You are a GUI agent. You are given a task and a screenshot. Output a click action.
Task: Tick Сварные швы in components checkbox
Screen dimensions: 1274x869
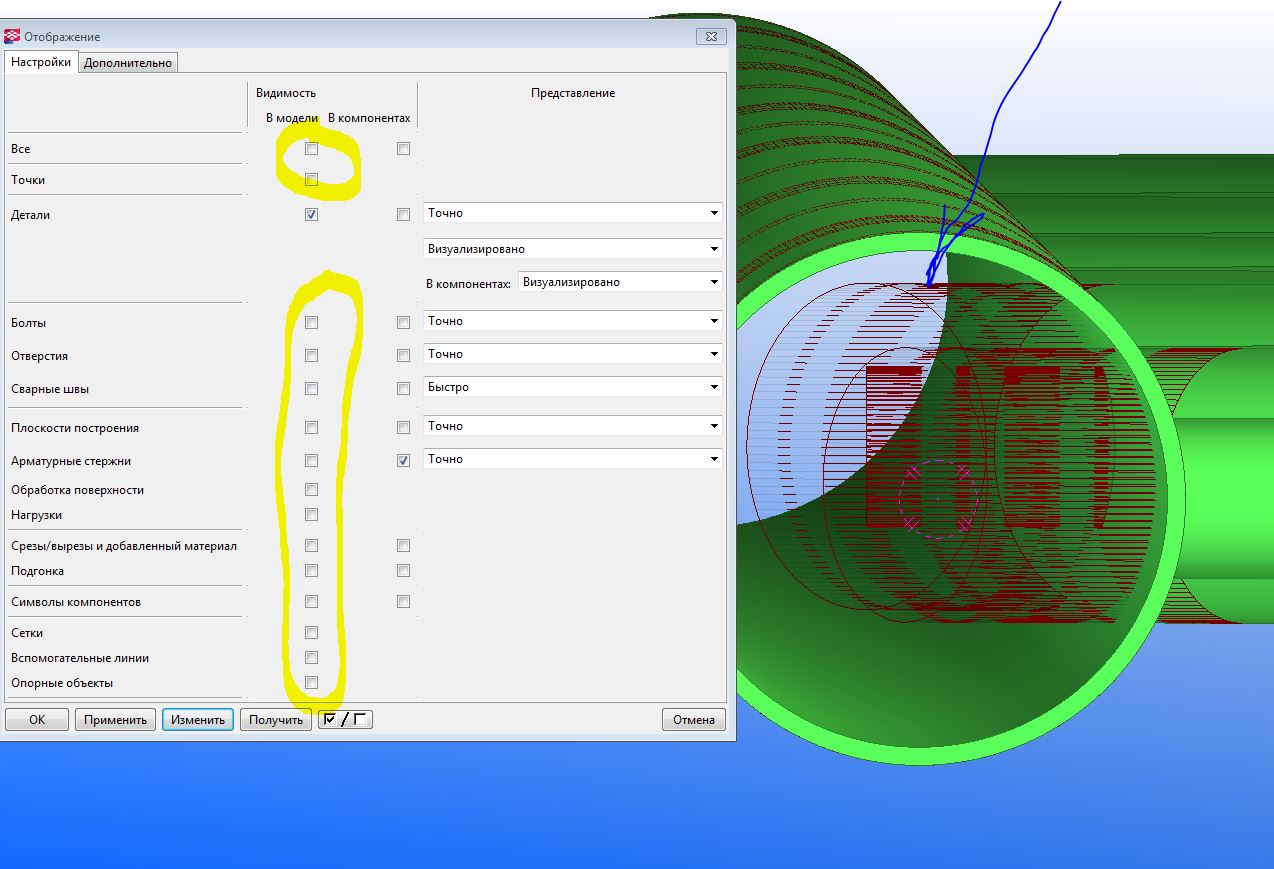coord(403,389)
